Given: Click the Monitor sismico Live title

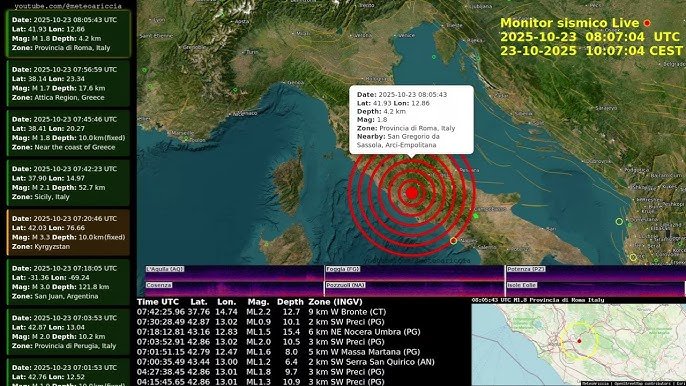Looking at the screenshot, I should click(x=569, y=23).
